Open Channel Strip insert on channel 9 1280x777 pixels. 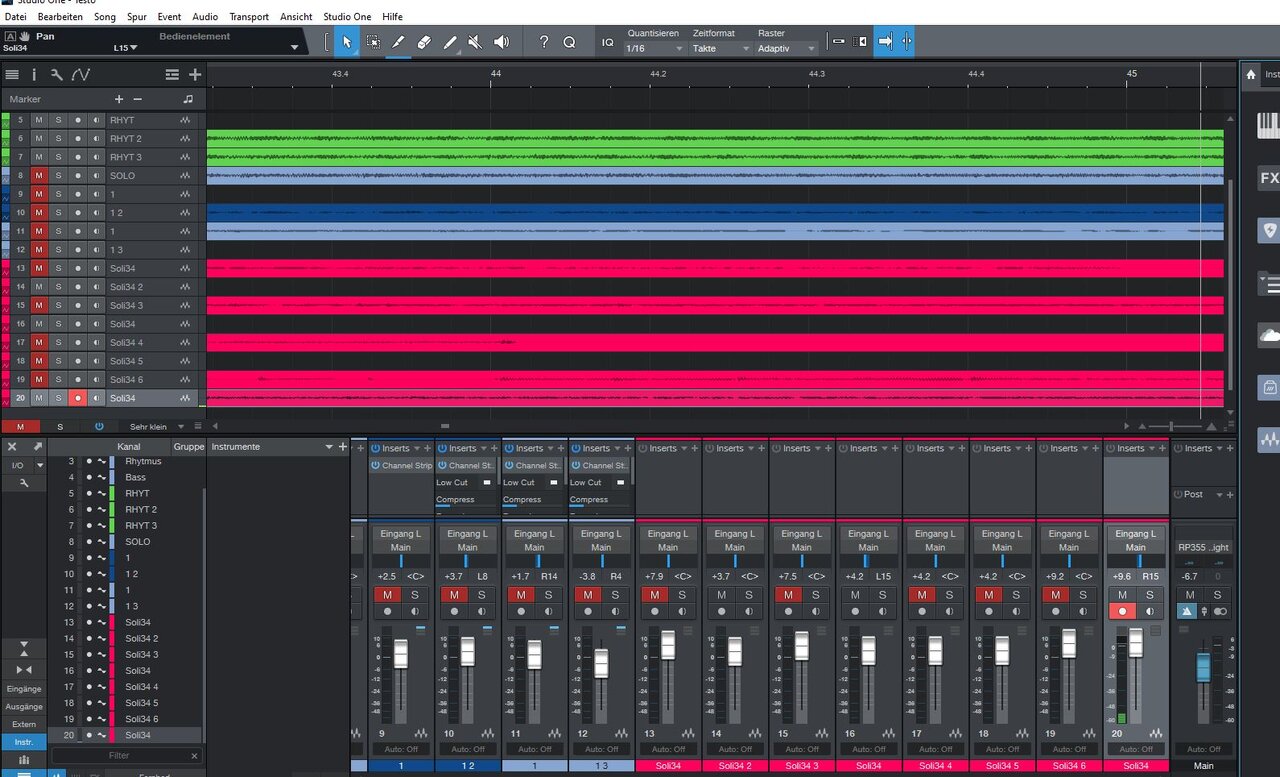point(401,465)
